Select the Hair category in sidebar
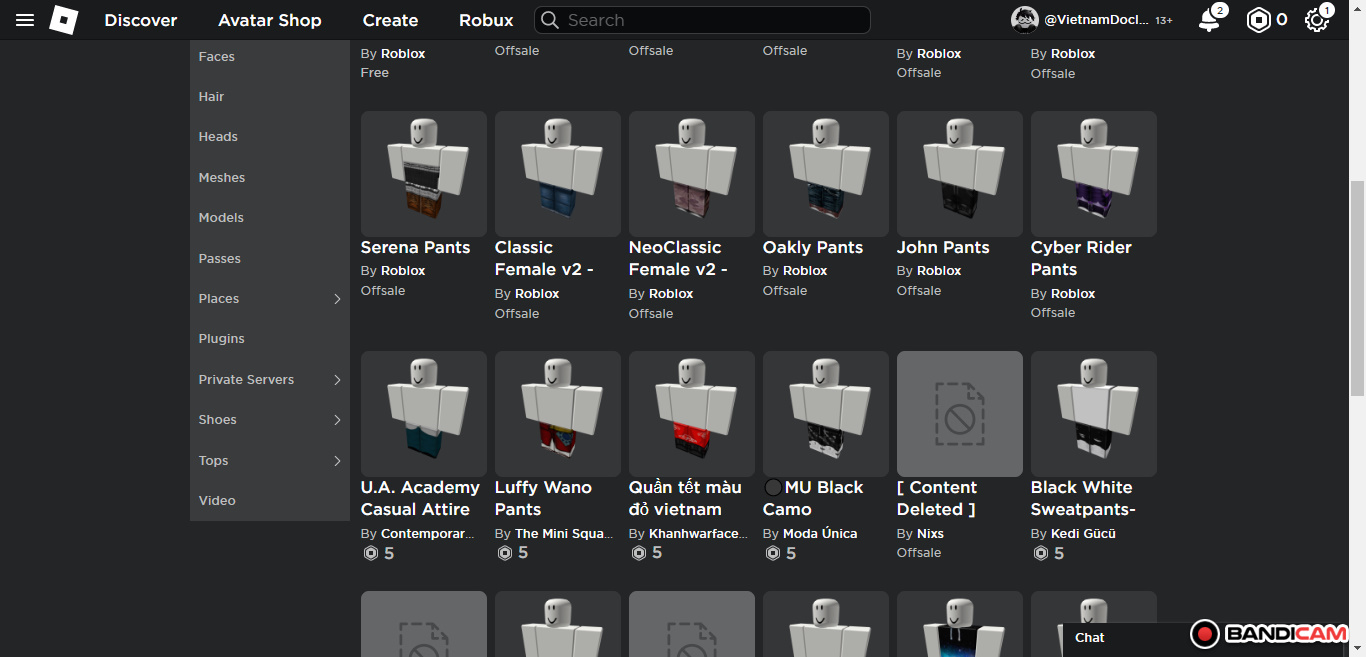1366x657 pixels. click(211, 97)
